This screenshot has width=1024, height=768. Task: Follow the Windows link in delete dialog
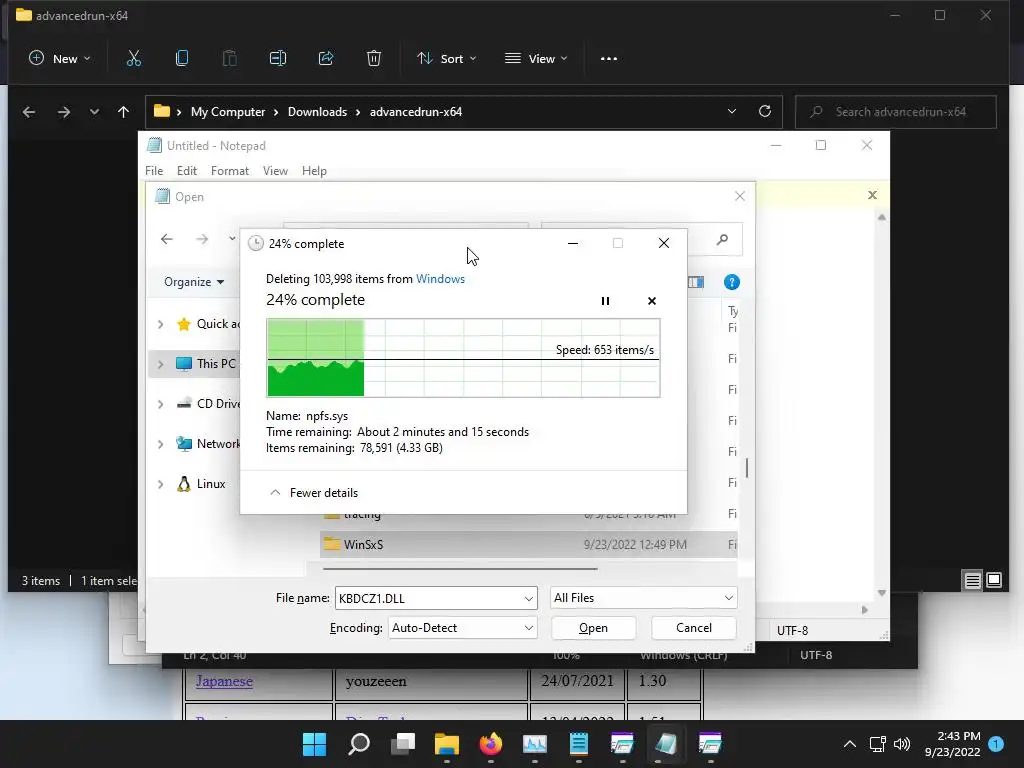pyautogui.click(x=440, y=279)
